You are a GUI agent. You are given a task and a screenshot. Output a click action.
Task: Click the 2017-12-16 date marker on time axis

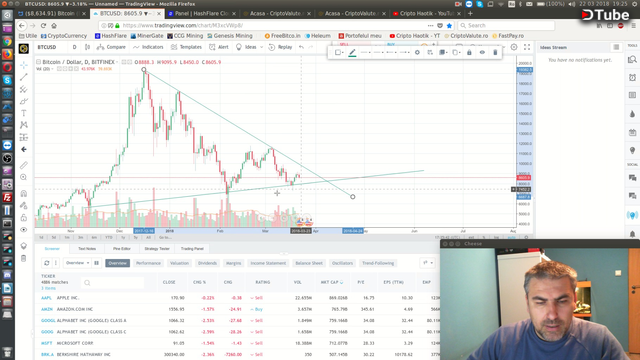click(x=144, y=231)
